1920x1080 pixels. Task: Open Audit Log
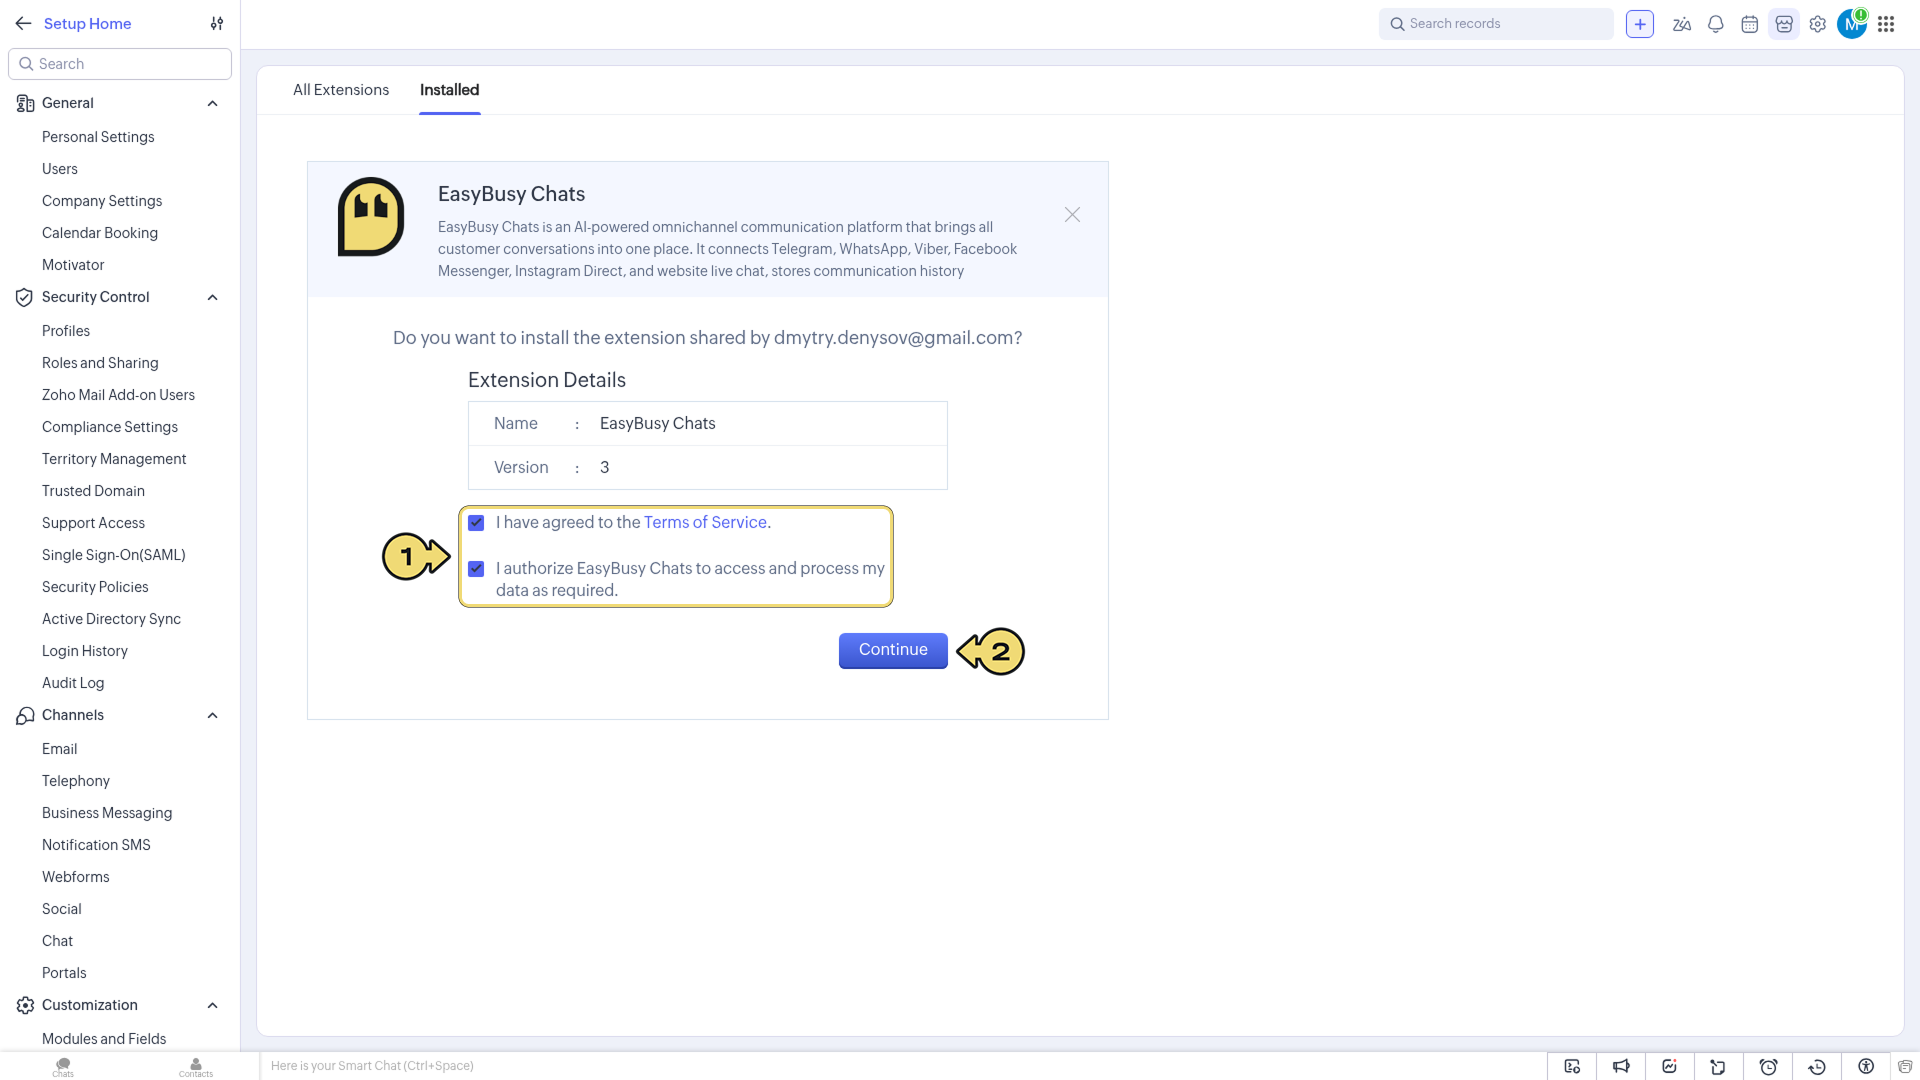point(73,683)
